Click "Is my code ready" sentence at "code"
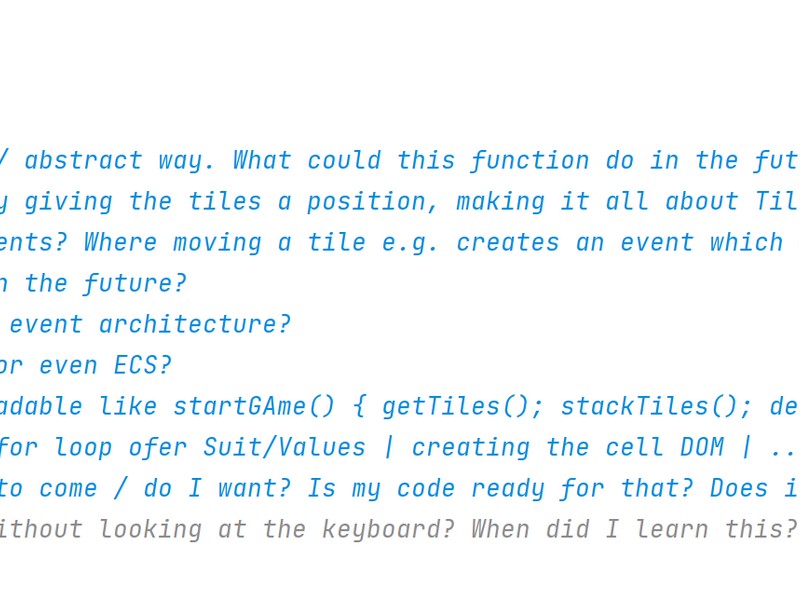This screenshot has height=600, width=800. point(426,488)
